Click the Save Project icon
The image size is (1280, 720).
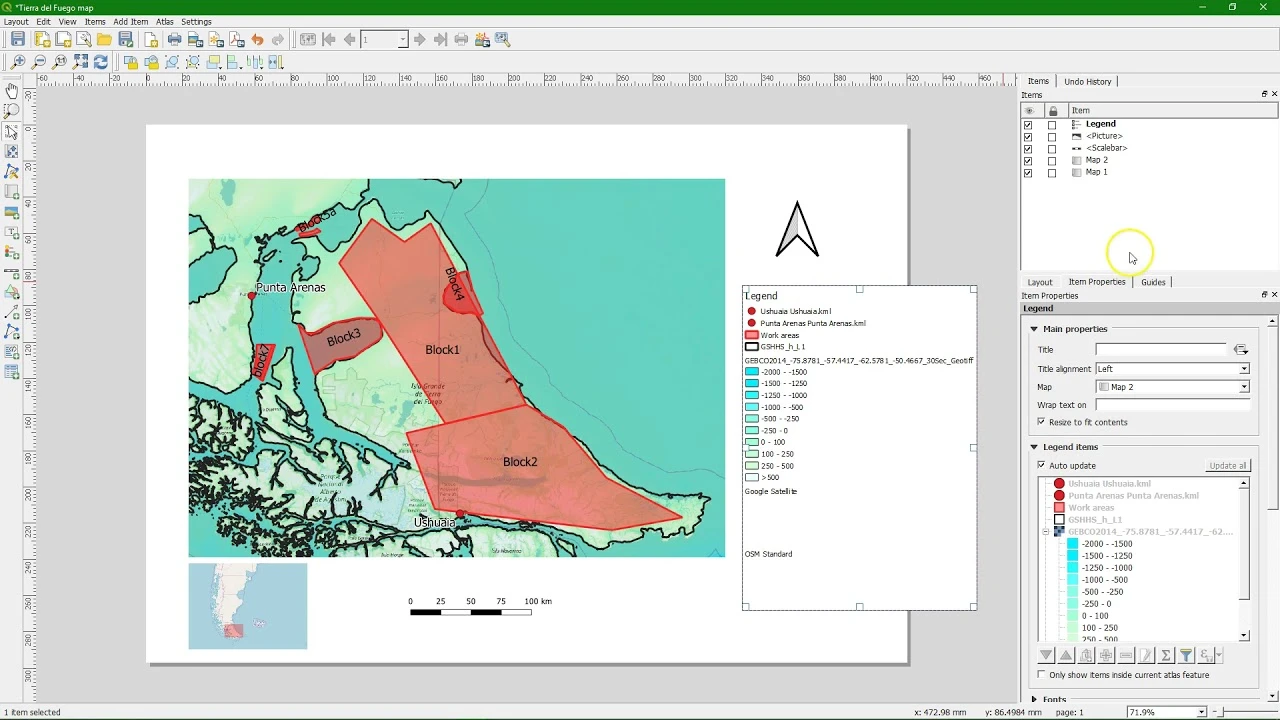[x=18, y=40]
